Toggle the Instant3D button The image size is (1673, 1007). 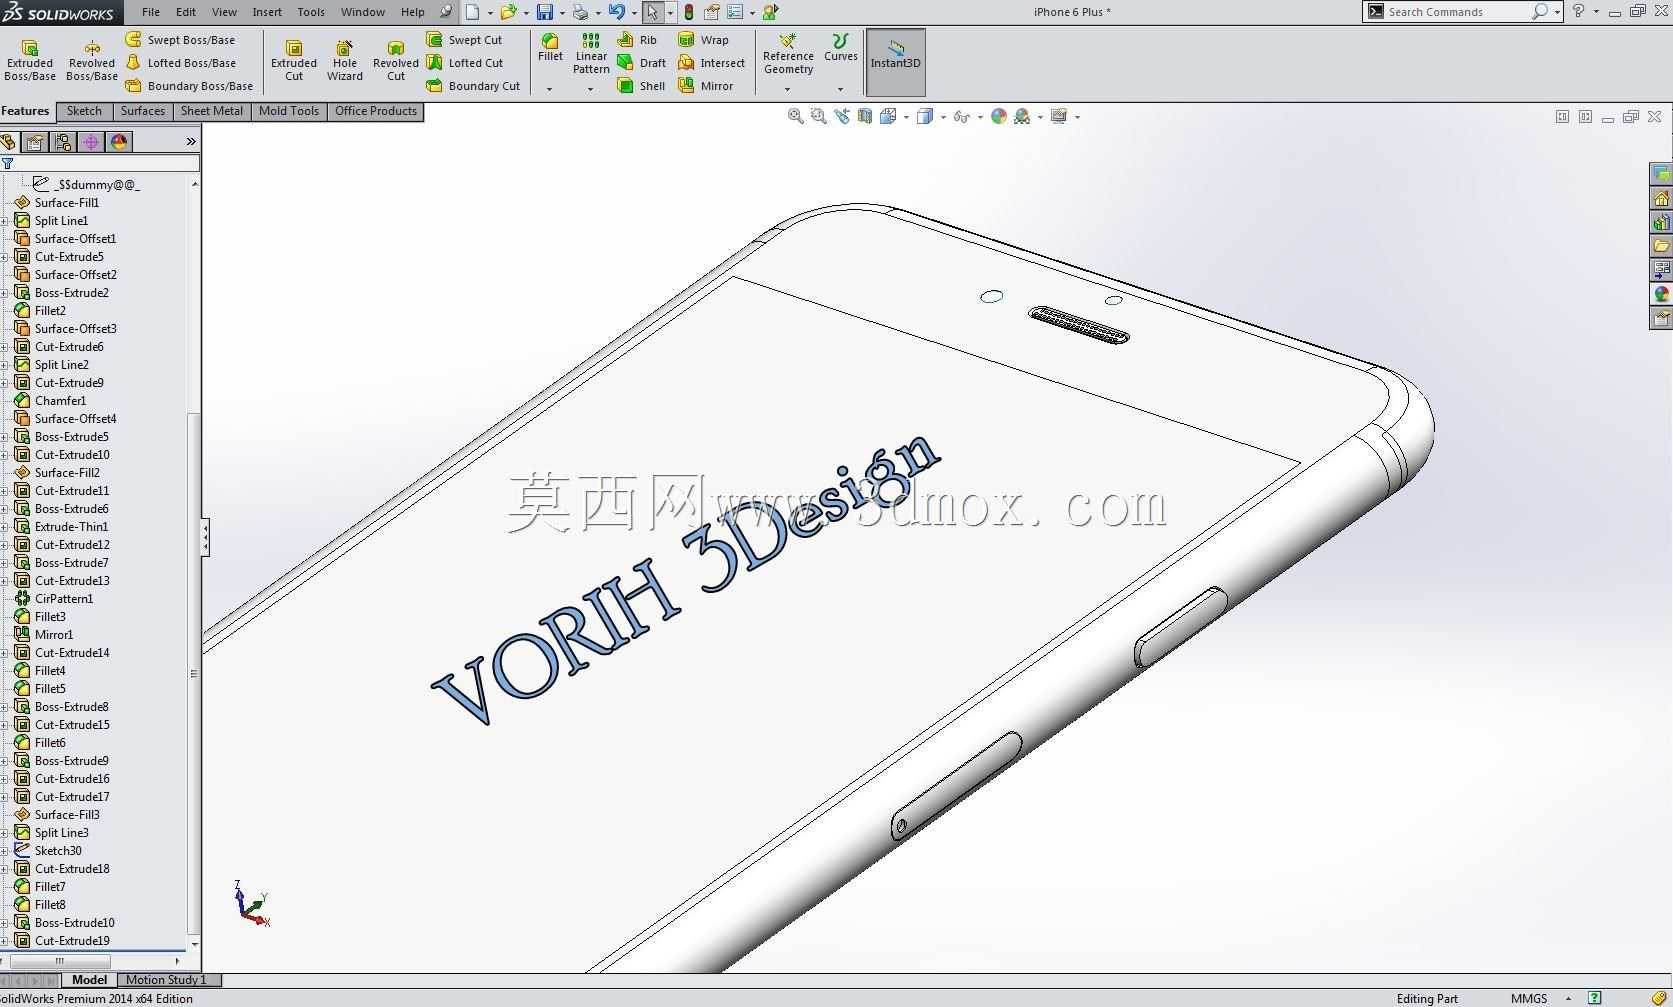click(895, 62)
